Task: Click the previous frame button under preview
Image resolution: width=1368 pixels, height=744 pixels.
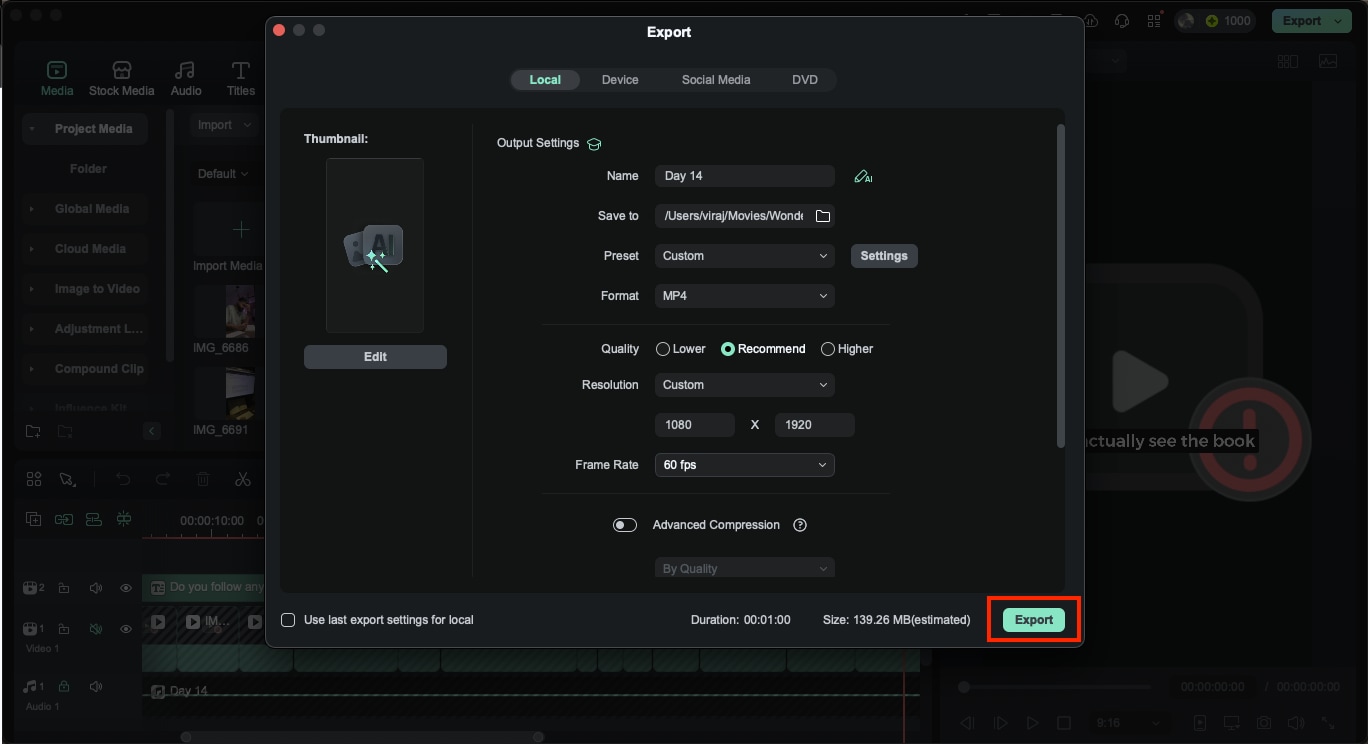Action: (968, 723)
